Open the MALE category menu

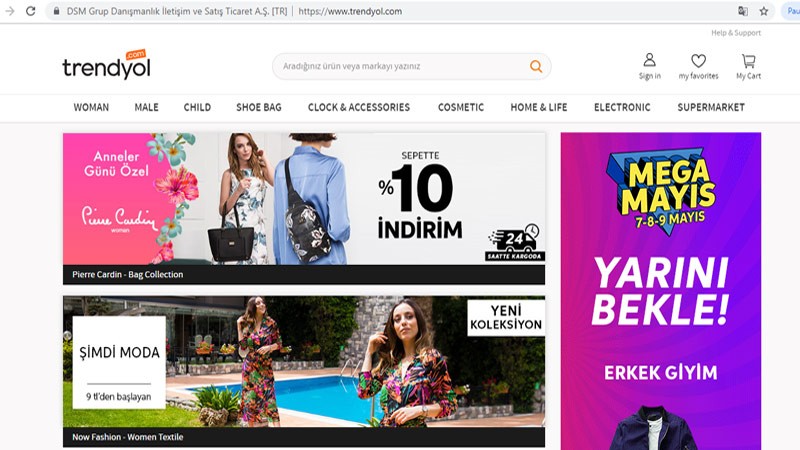[146, 107]
